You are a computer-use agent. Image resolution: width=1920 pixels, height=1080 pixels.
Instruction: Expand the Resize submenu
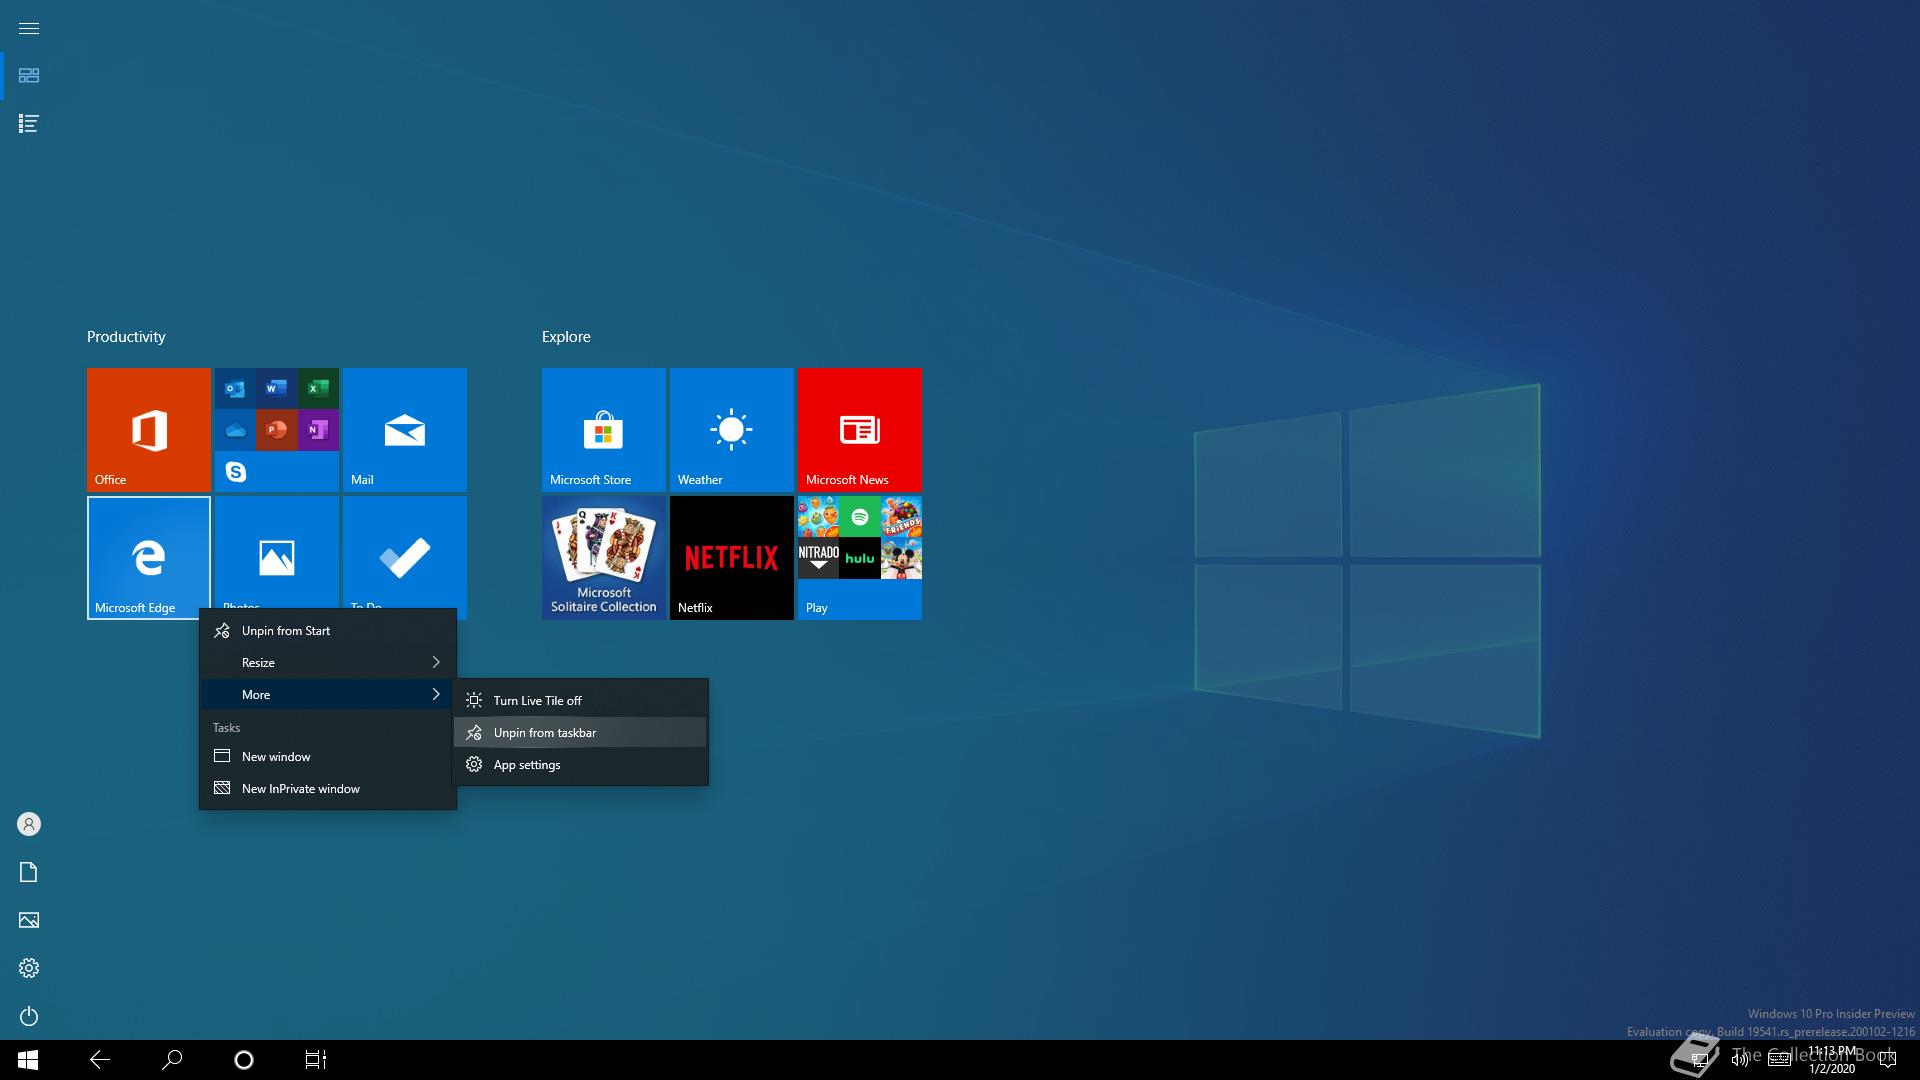(328, 663)
